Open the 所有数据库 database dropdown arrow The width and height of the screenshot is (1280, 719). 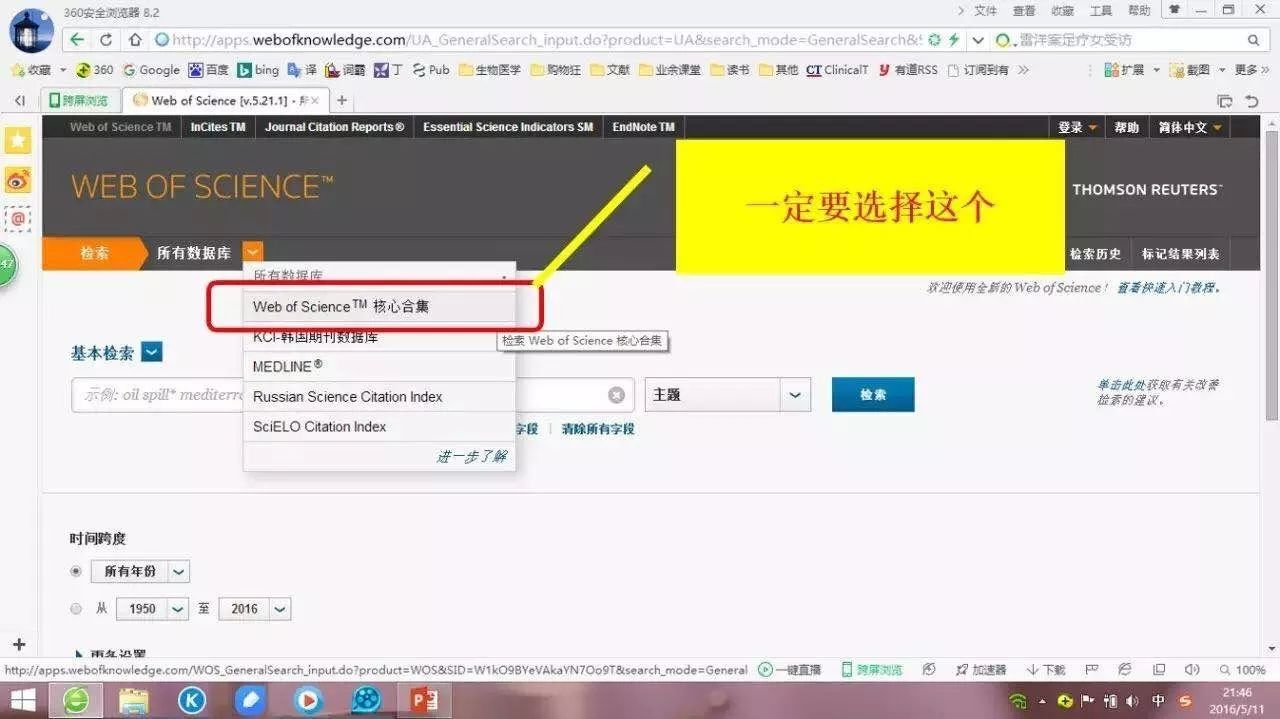pyautogui.click(x=254, y=253)
